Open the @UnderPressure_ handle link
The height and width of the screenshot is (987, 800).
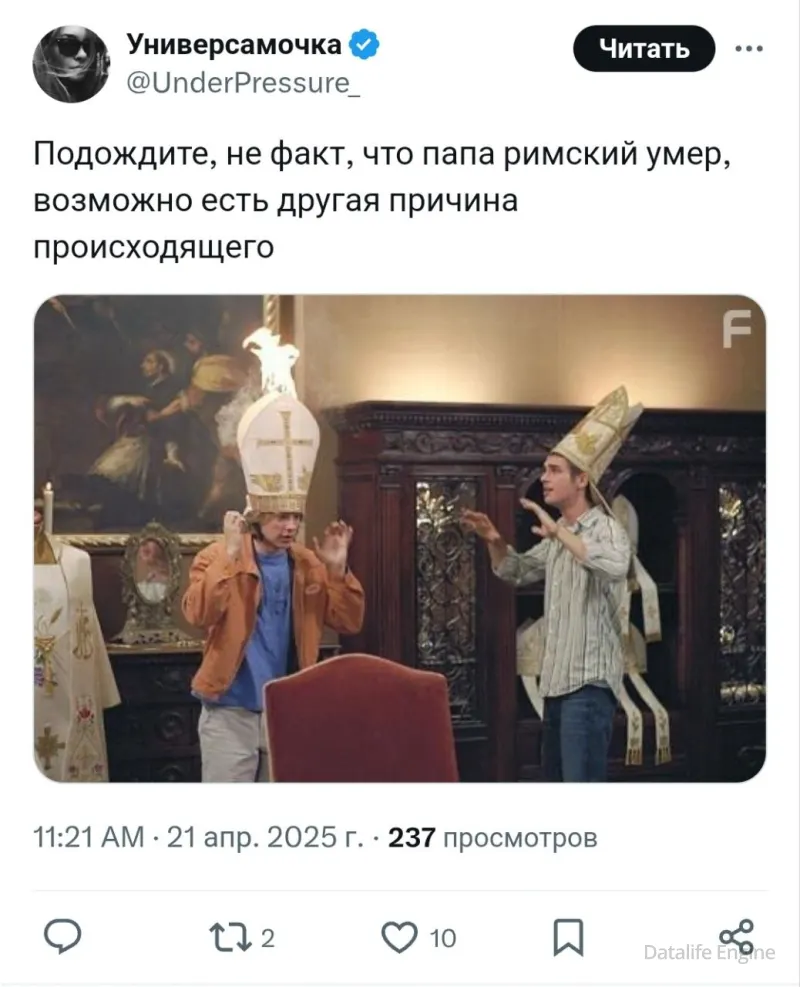(x=244, y=82)
